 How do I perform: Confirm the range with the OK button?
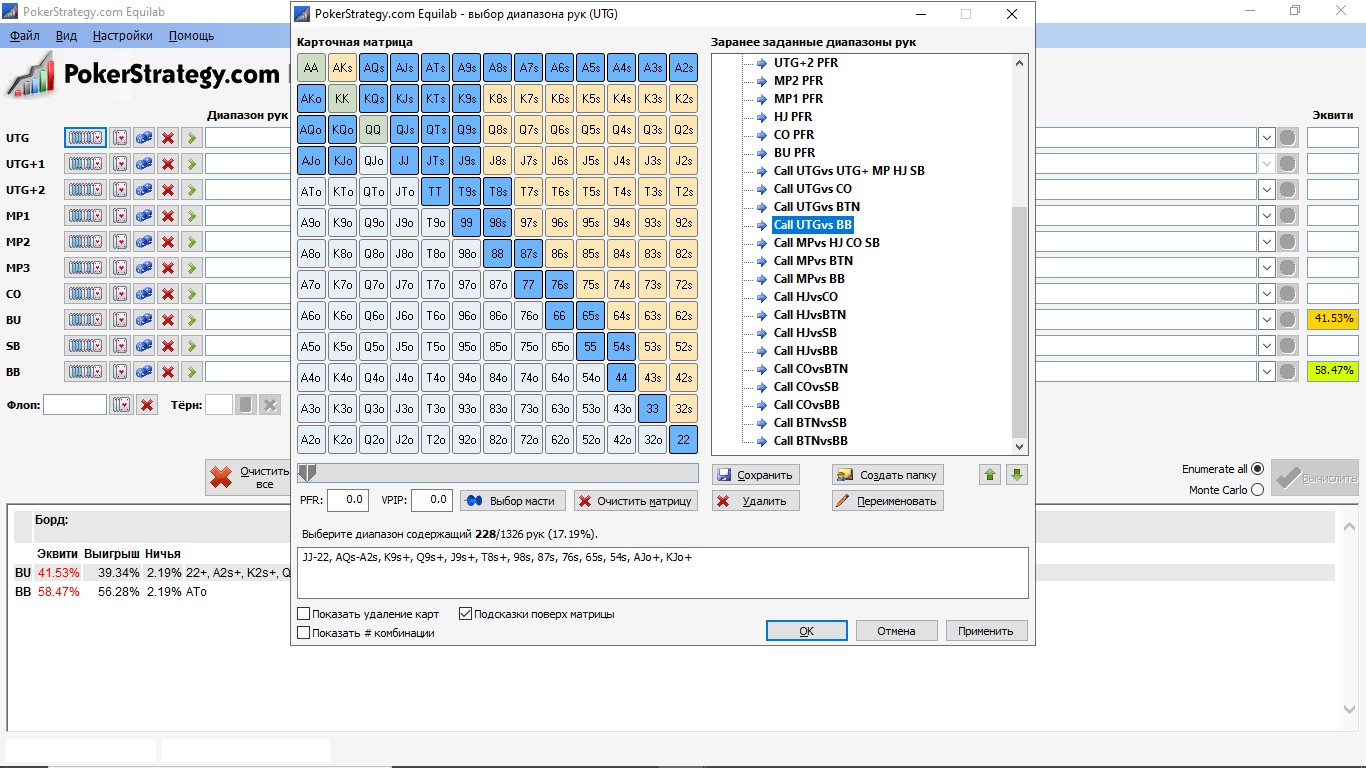click(x=807, y=631)
